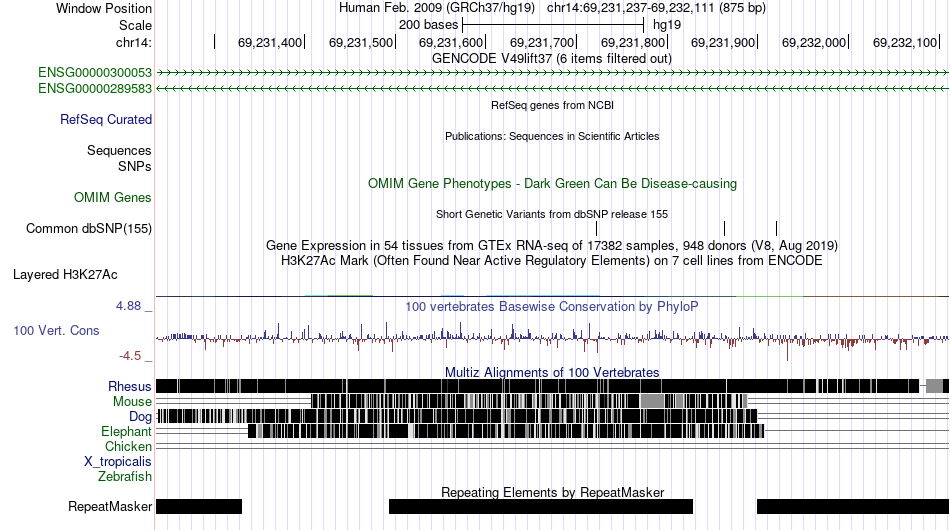Image resolution: width=950 pixels, height=530 pixels.
Task: Click the chr14:69,231,237-69,232,111 position text
Action: 630,8
